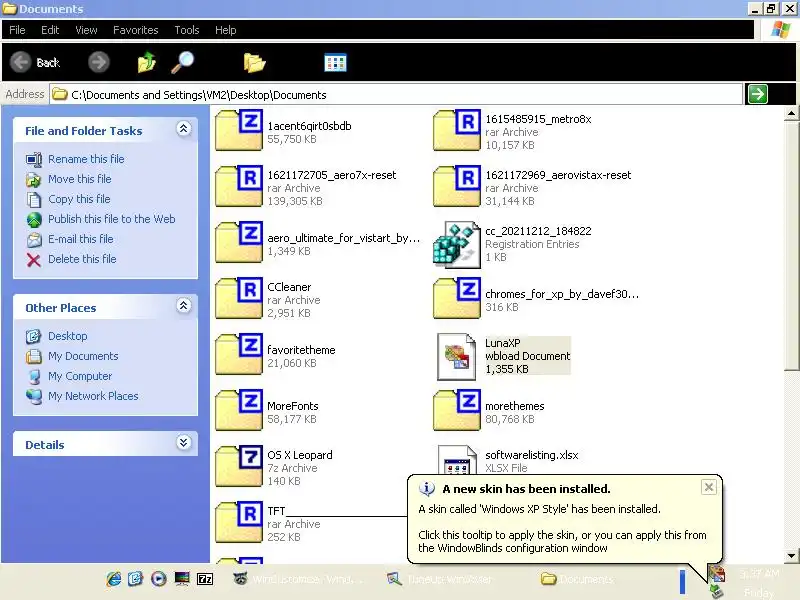Click E-mail this file
This screenshot has height=600, width=800.
click(81, 239)
